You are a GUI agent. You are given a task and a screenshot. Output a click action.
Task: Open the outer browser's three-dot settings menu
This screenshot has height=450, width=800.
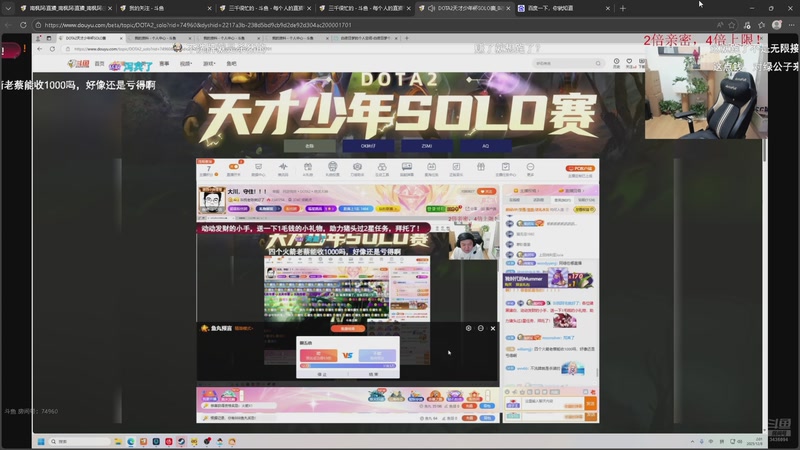[x=791, y=24]
